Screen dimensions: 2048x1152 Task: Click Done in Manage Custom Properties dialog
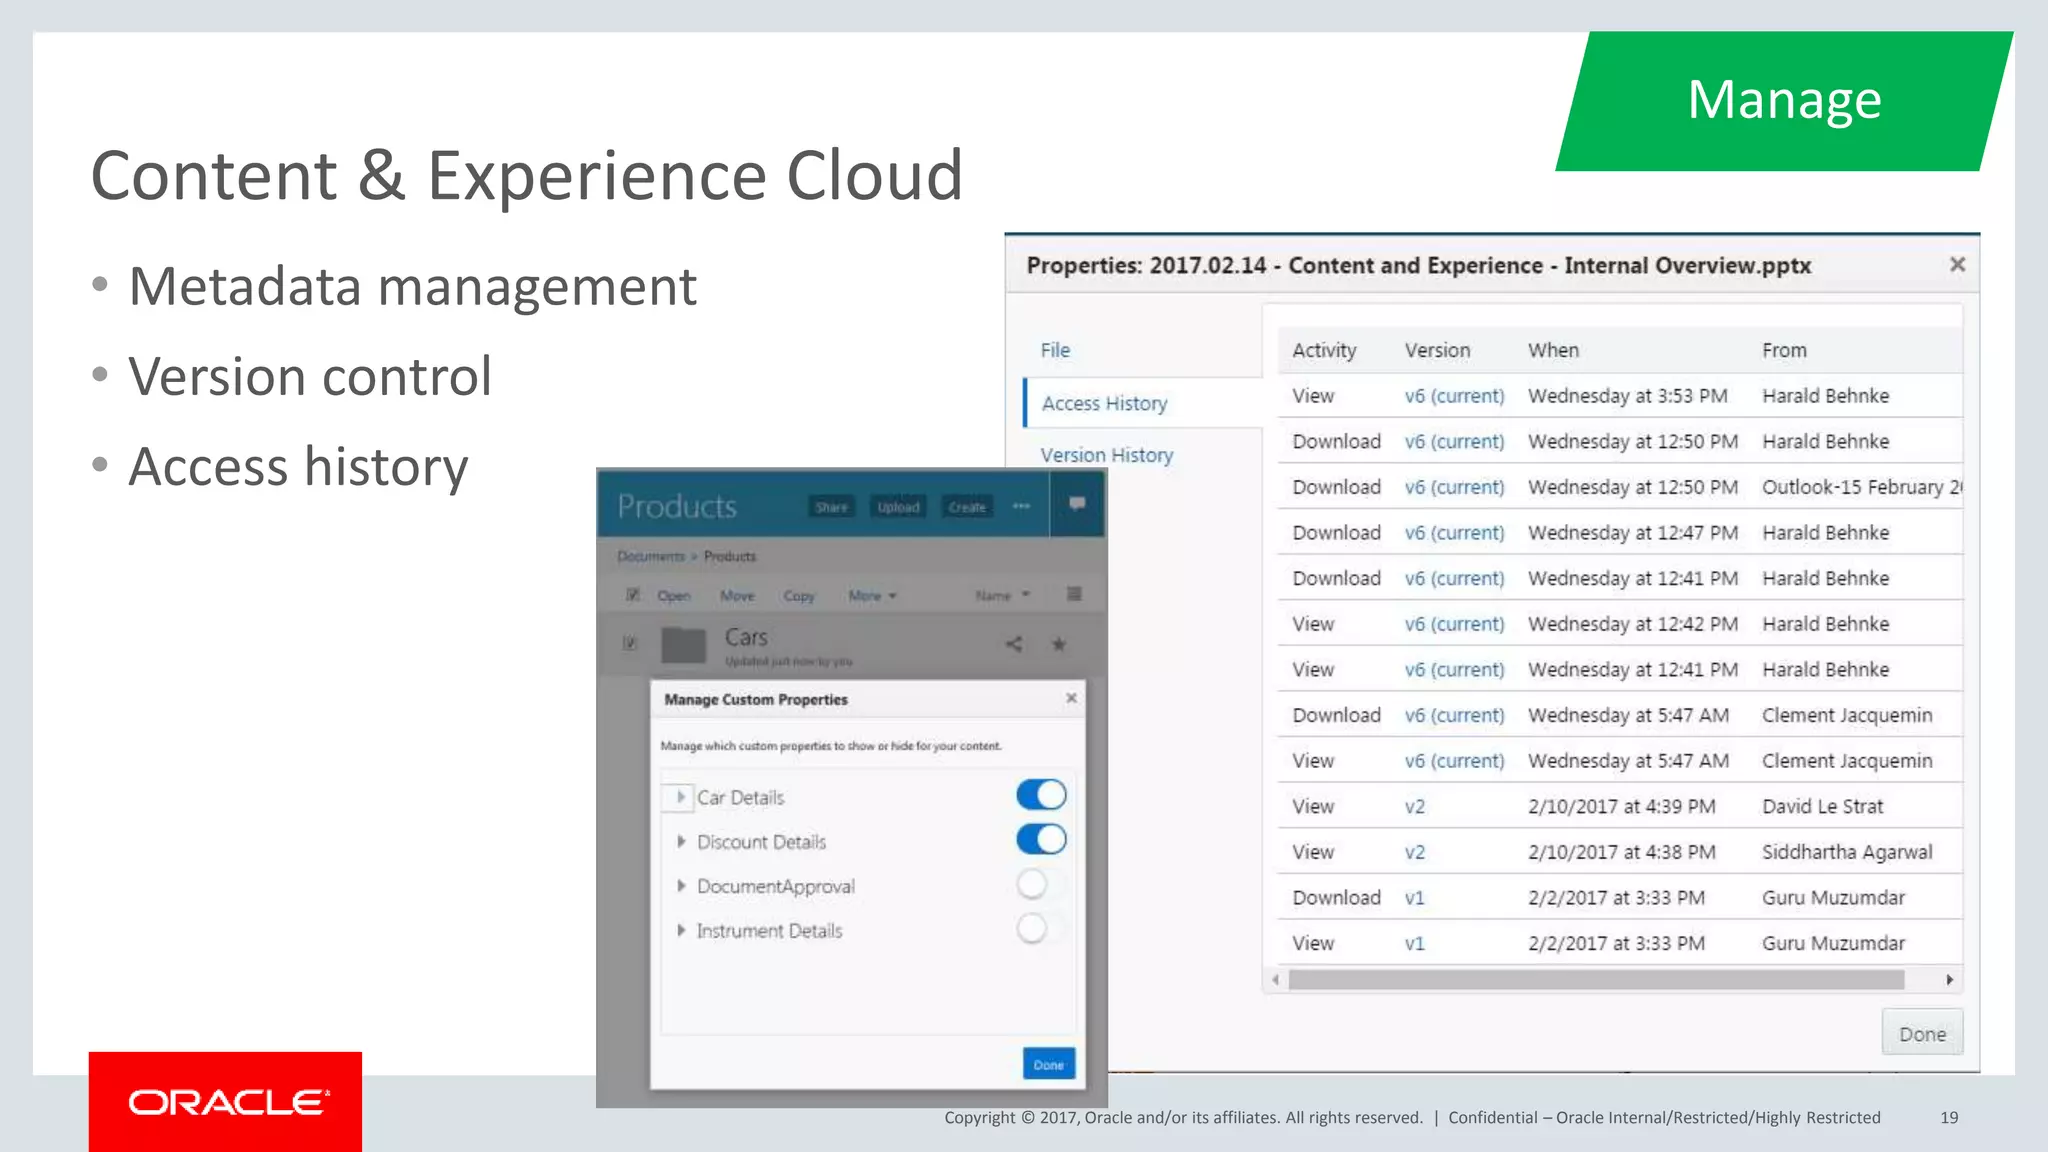click(x=1048, y=1064)
